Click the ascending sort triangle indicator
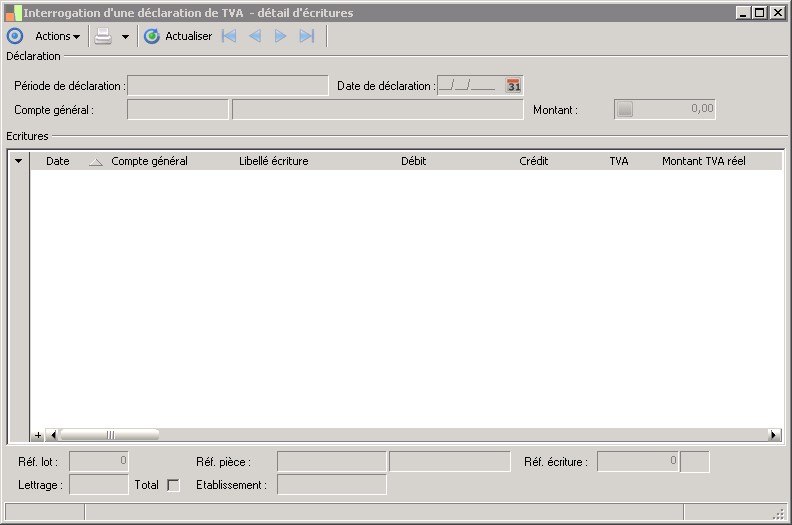Viewport: 792px width, 525px height. pos(96,162)
